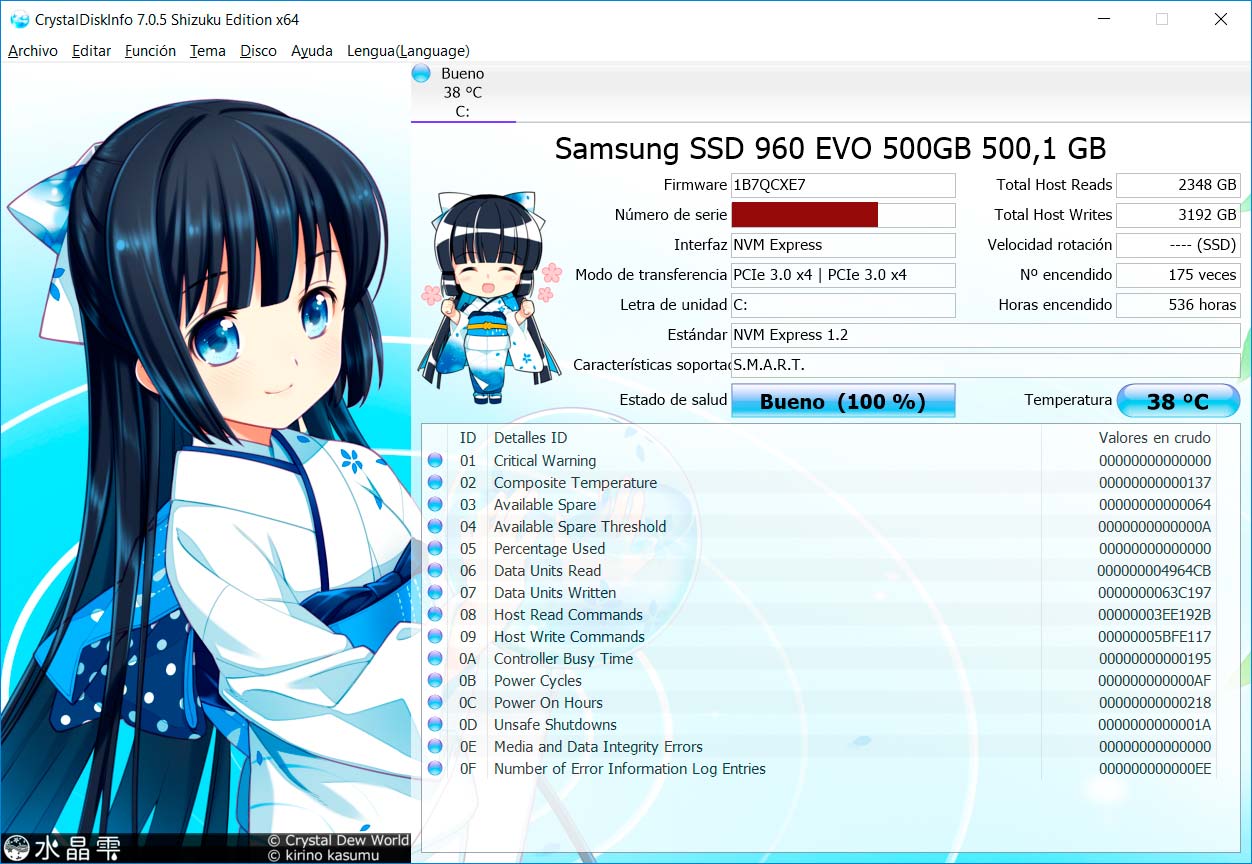Screen dimensions: 1252x864
Task: Click the Bueno (100 %) health status button
Action: coord(843,401)
